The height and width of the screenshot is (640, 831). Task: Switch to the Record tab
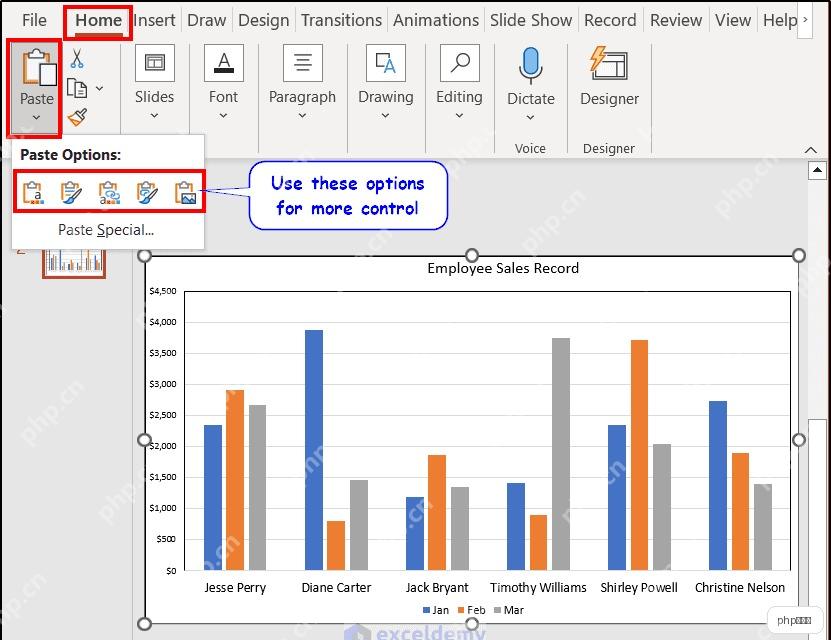coord(610,20)
